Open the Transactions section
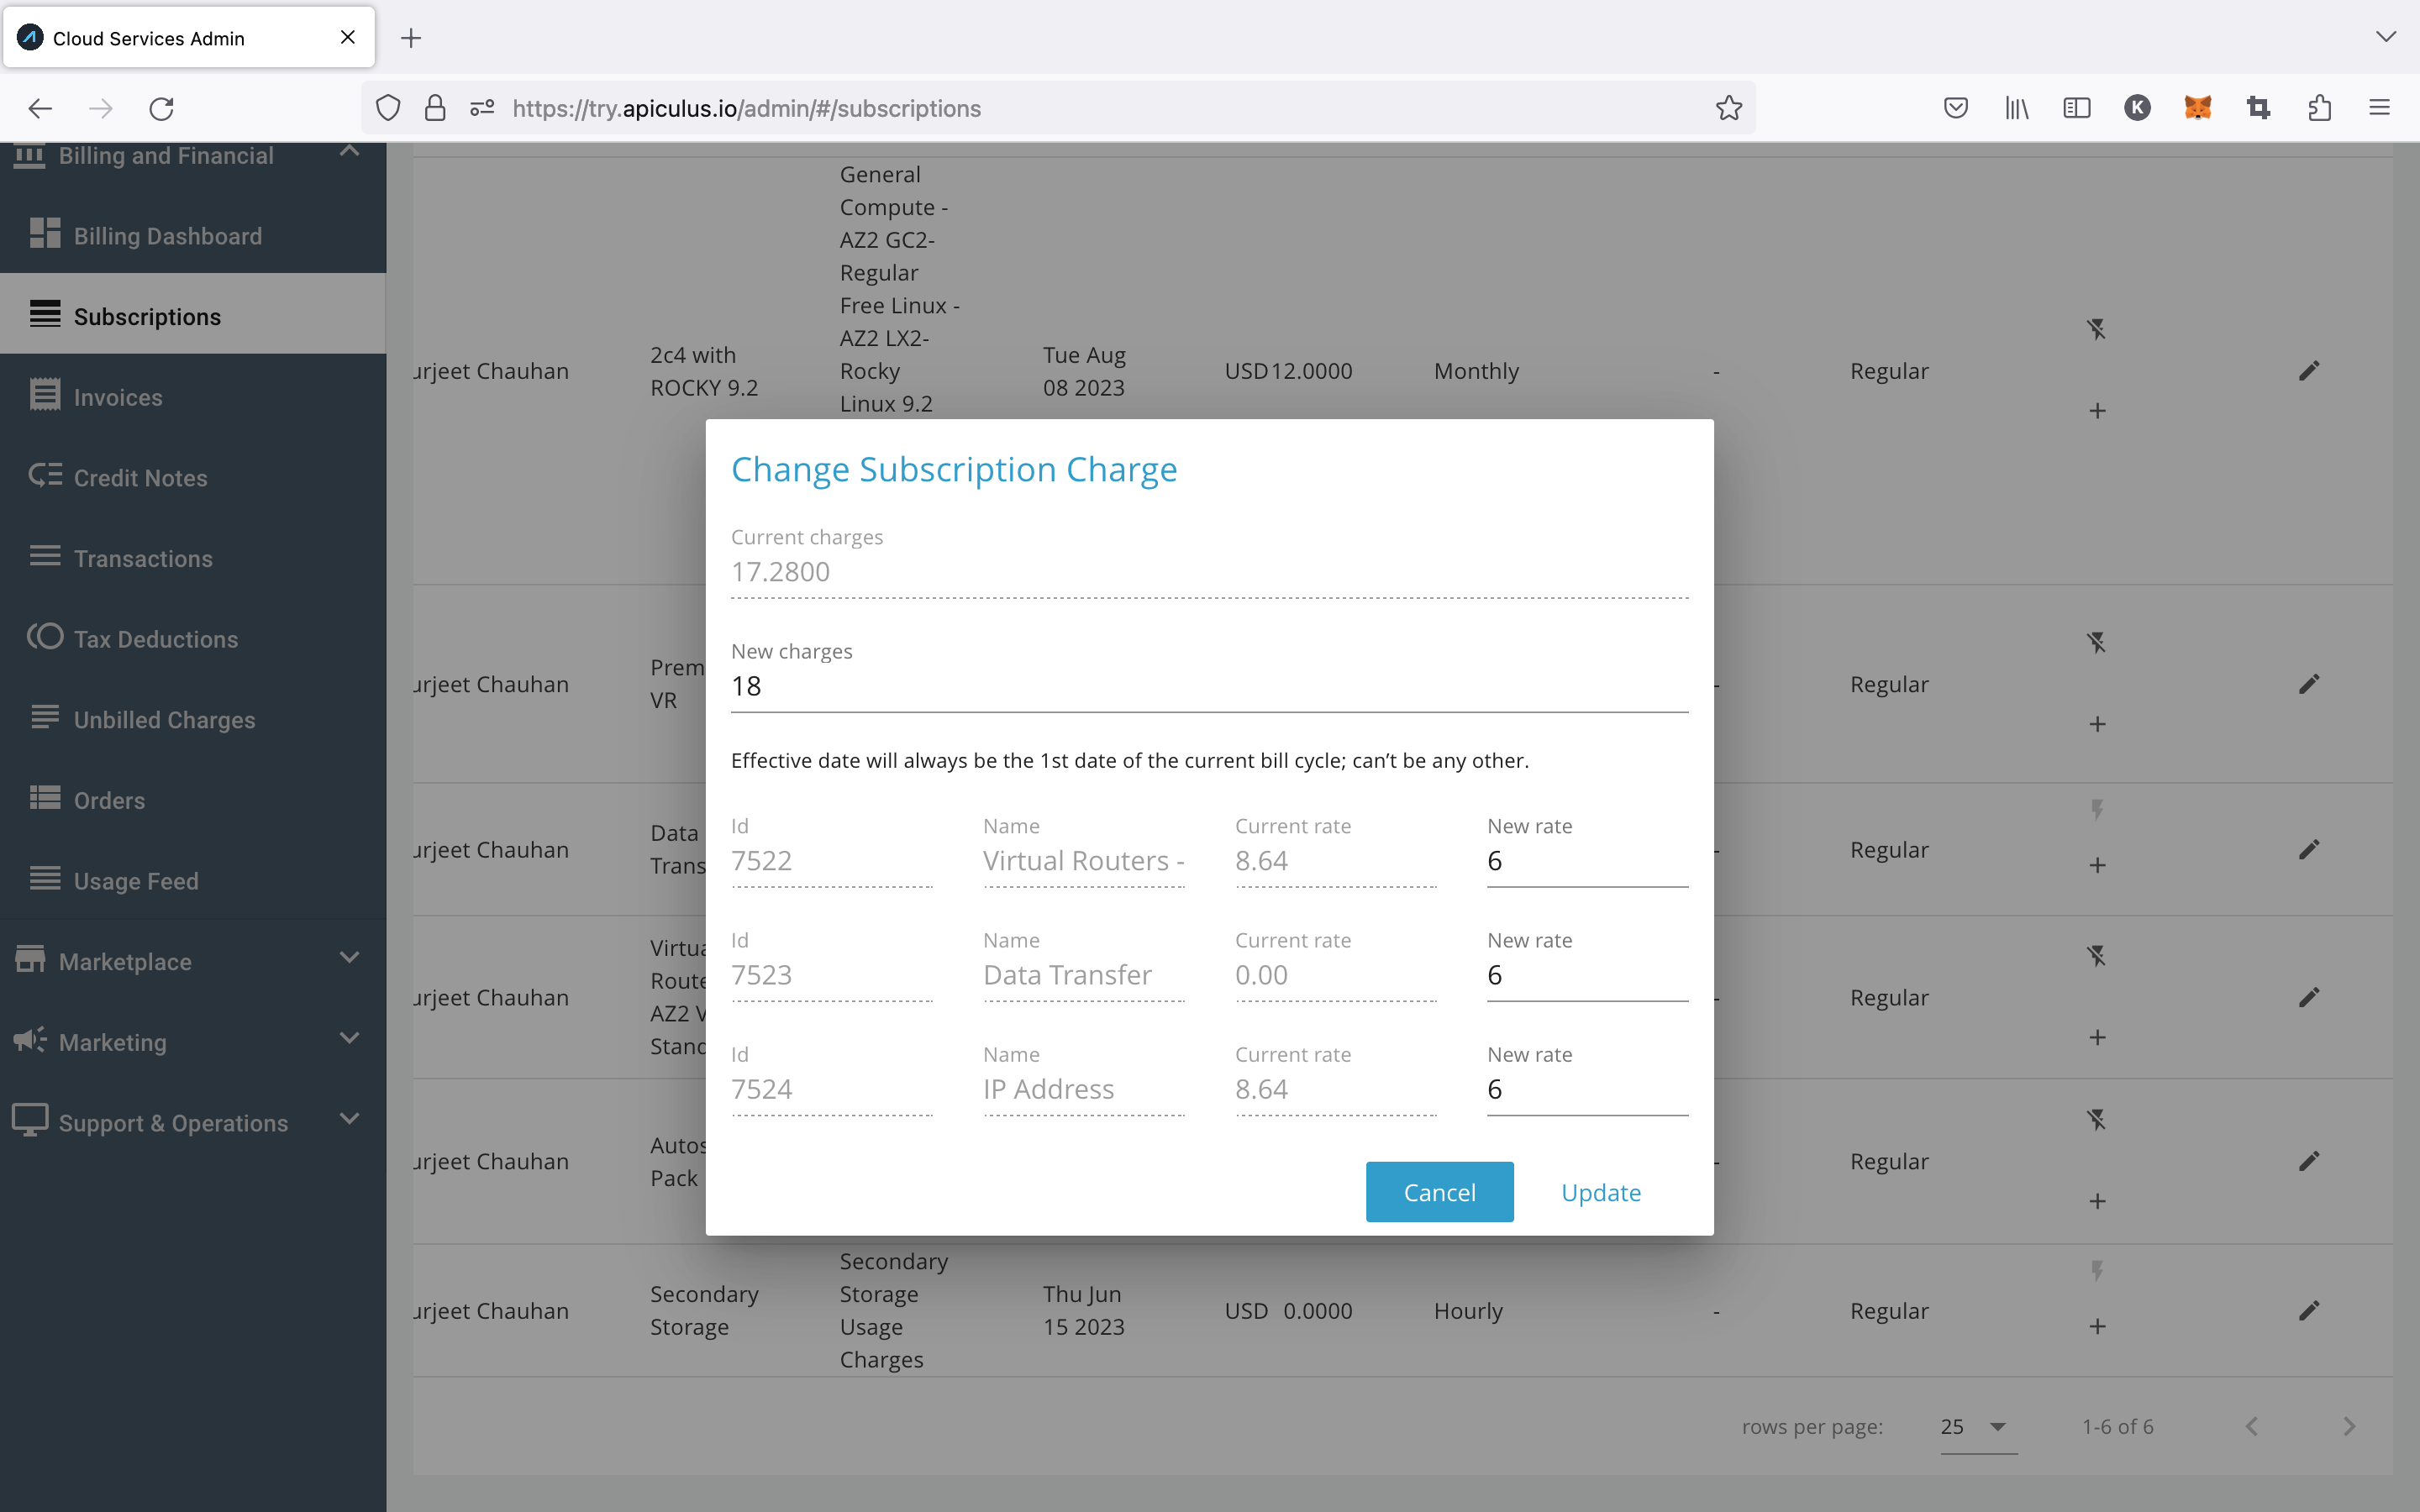 point(143,558)
